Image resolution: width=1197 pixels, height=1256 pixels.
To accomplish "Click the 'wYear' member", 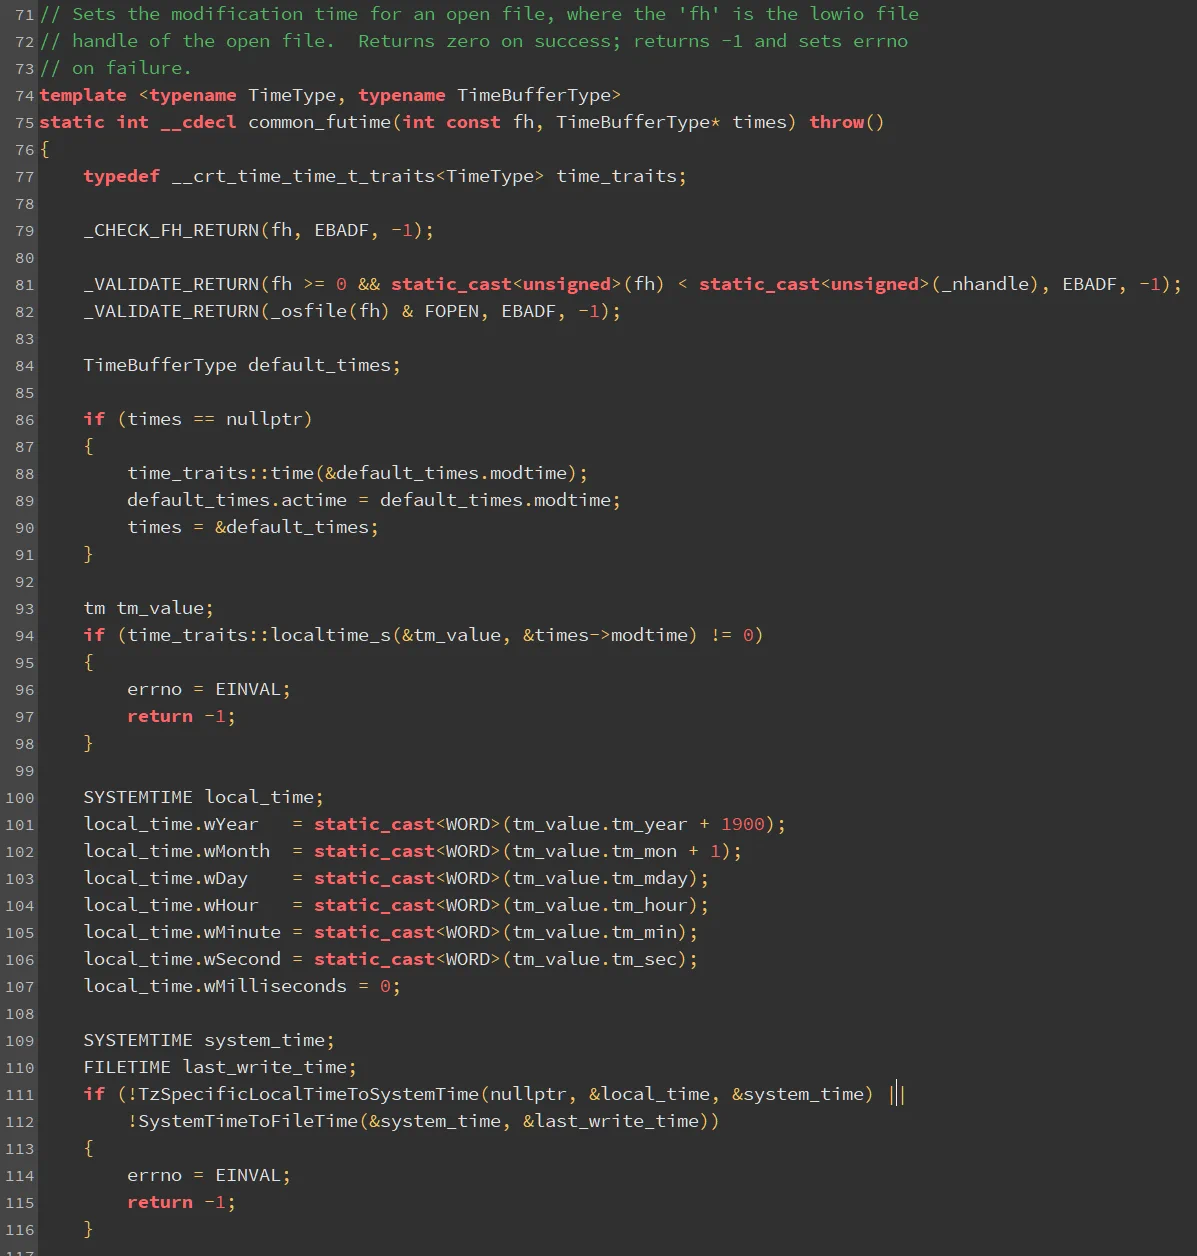I will (231, 824).
